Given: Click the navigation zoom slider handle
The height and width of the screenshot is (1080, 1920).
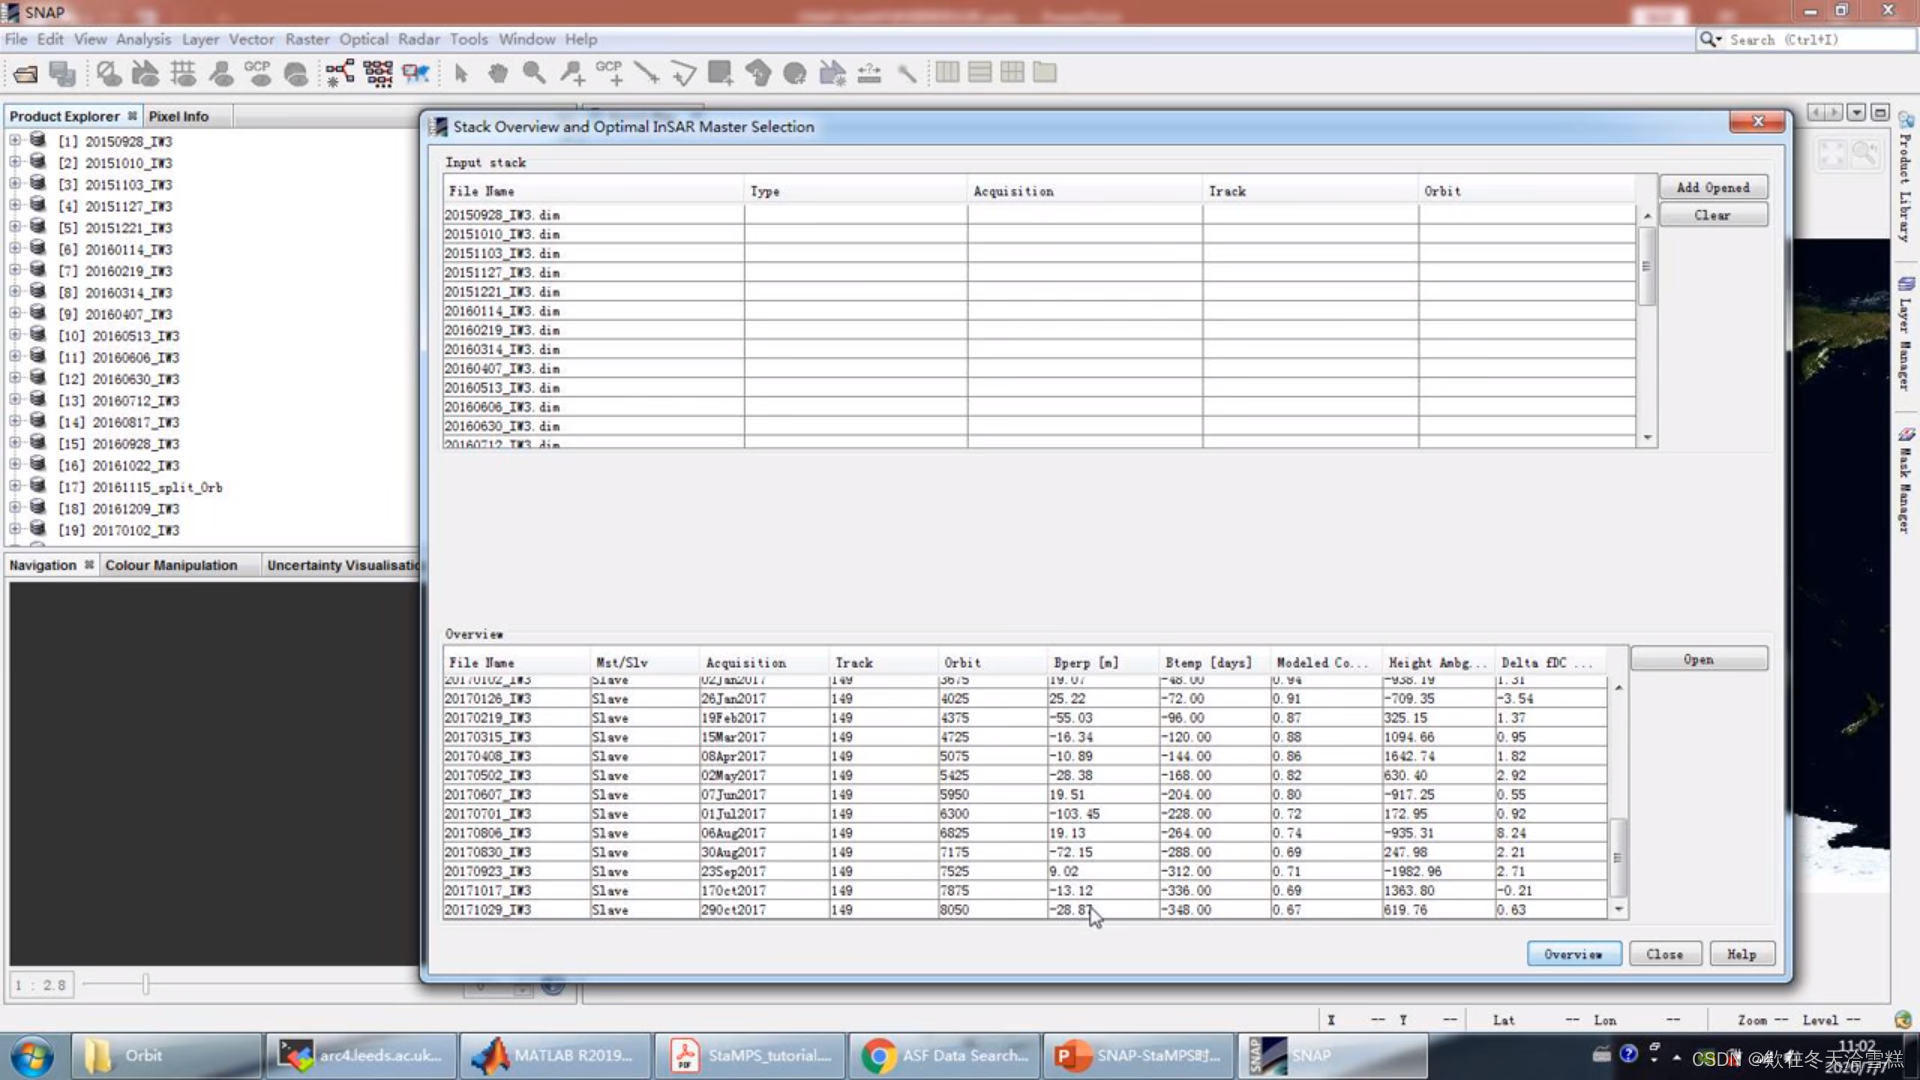Looking at the screenshot, I should 146,985.
